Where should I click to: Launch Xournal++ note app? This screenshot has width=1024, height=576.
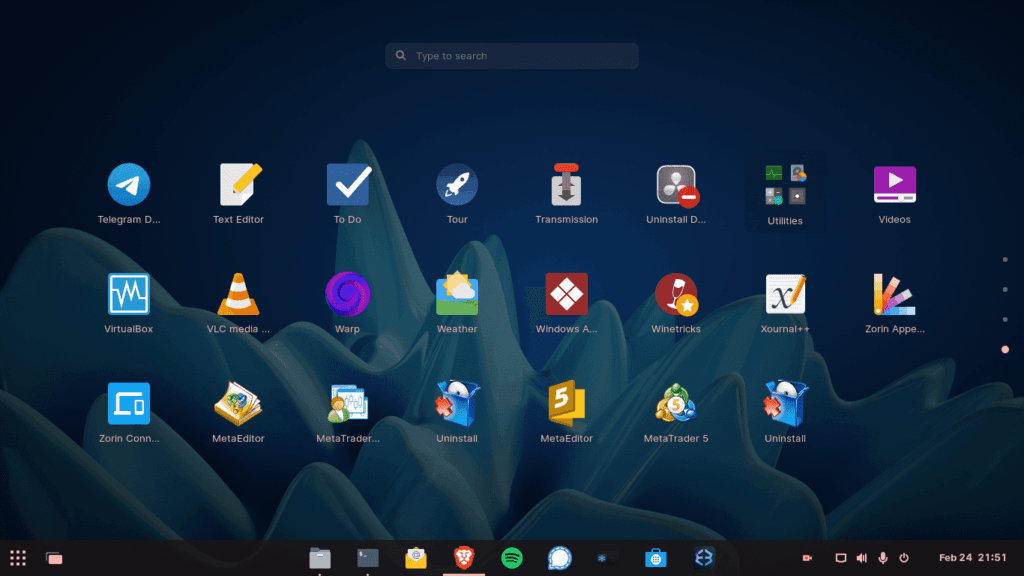785,294
